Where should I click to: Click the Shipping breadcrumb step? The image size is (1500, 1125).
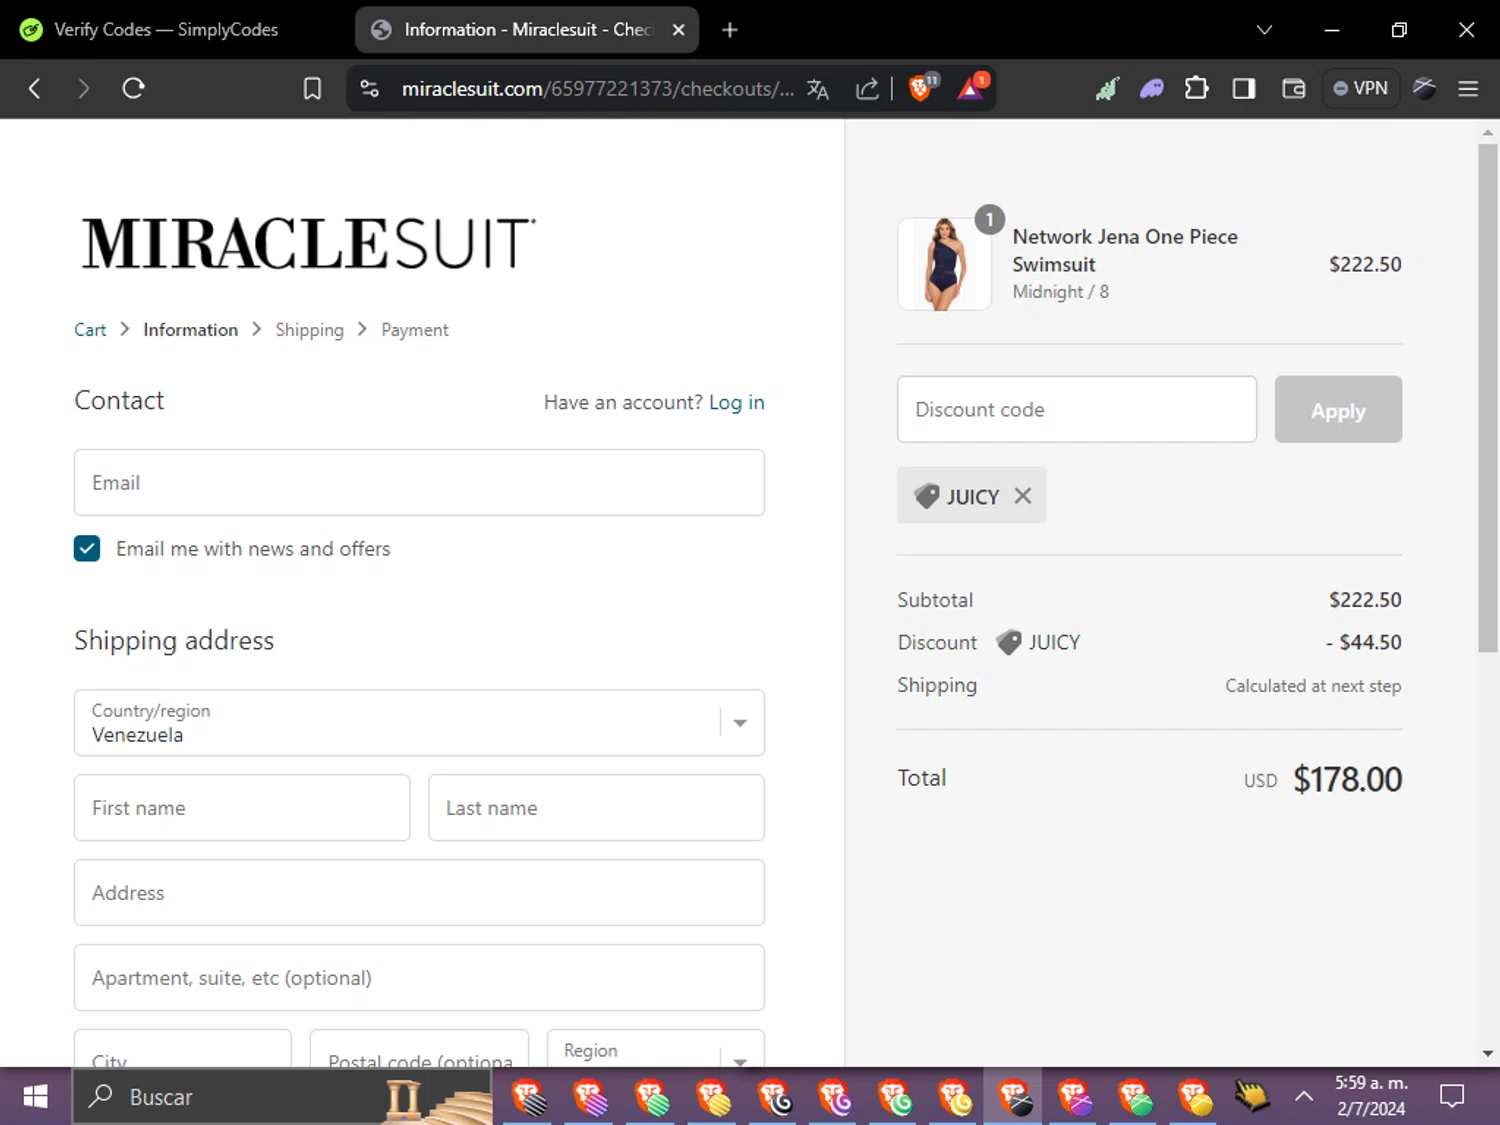coord(309,330)
